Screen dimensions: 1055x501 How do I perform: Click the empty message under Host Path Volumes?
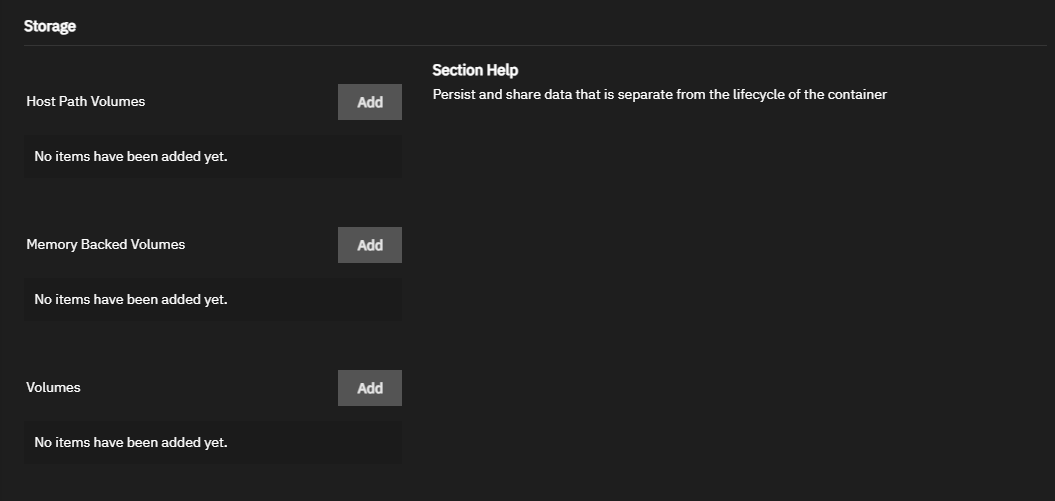click(x=131, y=156)
